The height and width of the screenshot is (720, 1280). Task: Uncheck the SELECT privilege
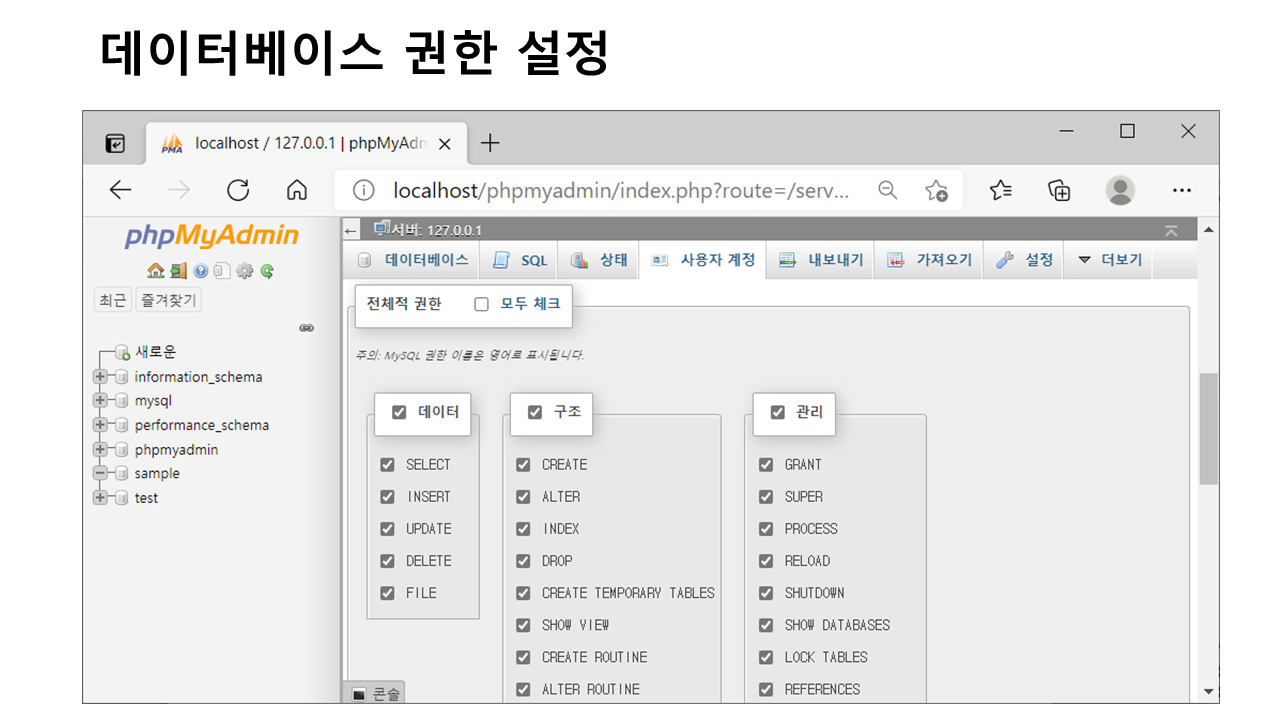click(x=388, y=465)
